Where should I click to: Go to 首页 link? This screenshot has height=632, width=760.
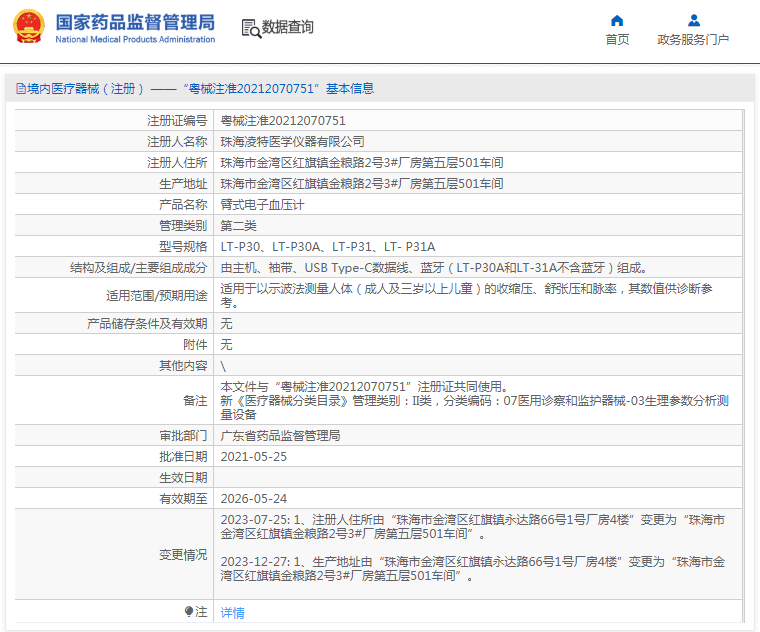[x=618, y=40]
